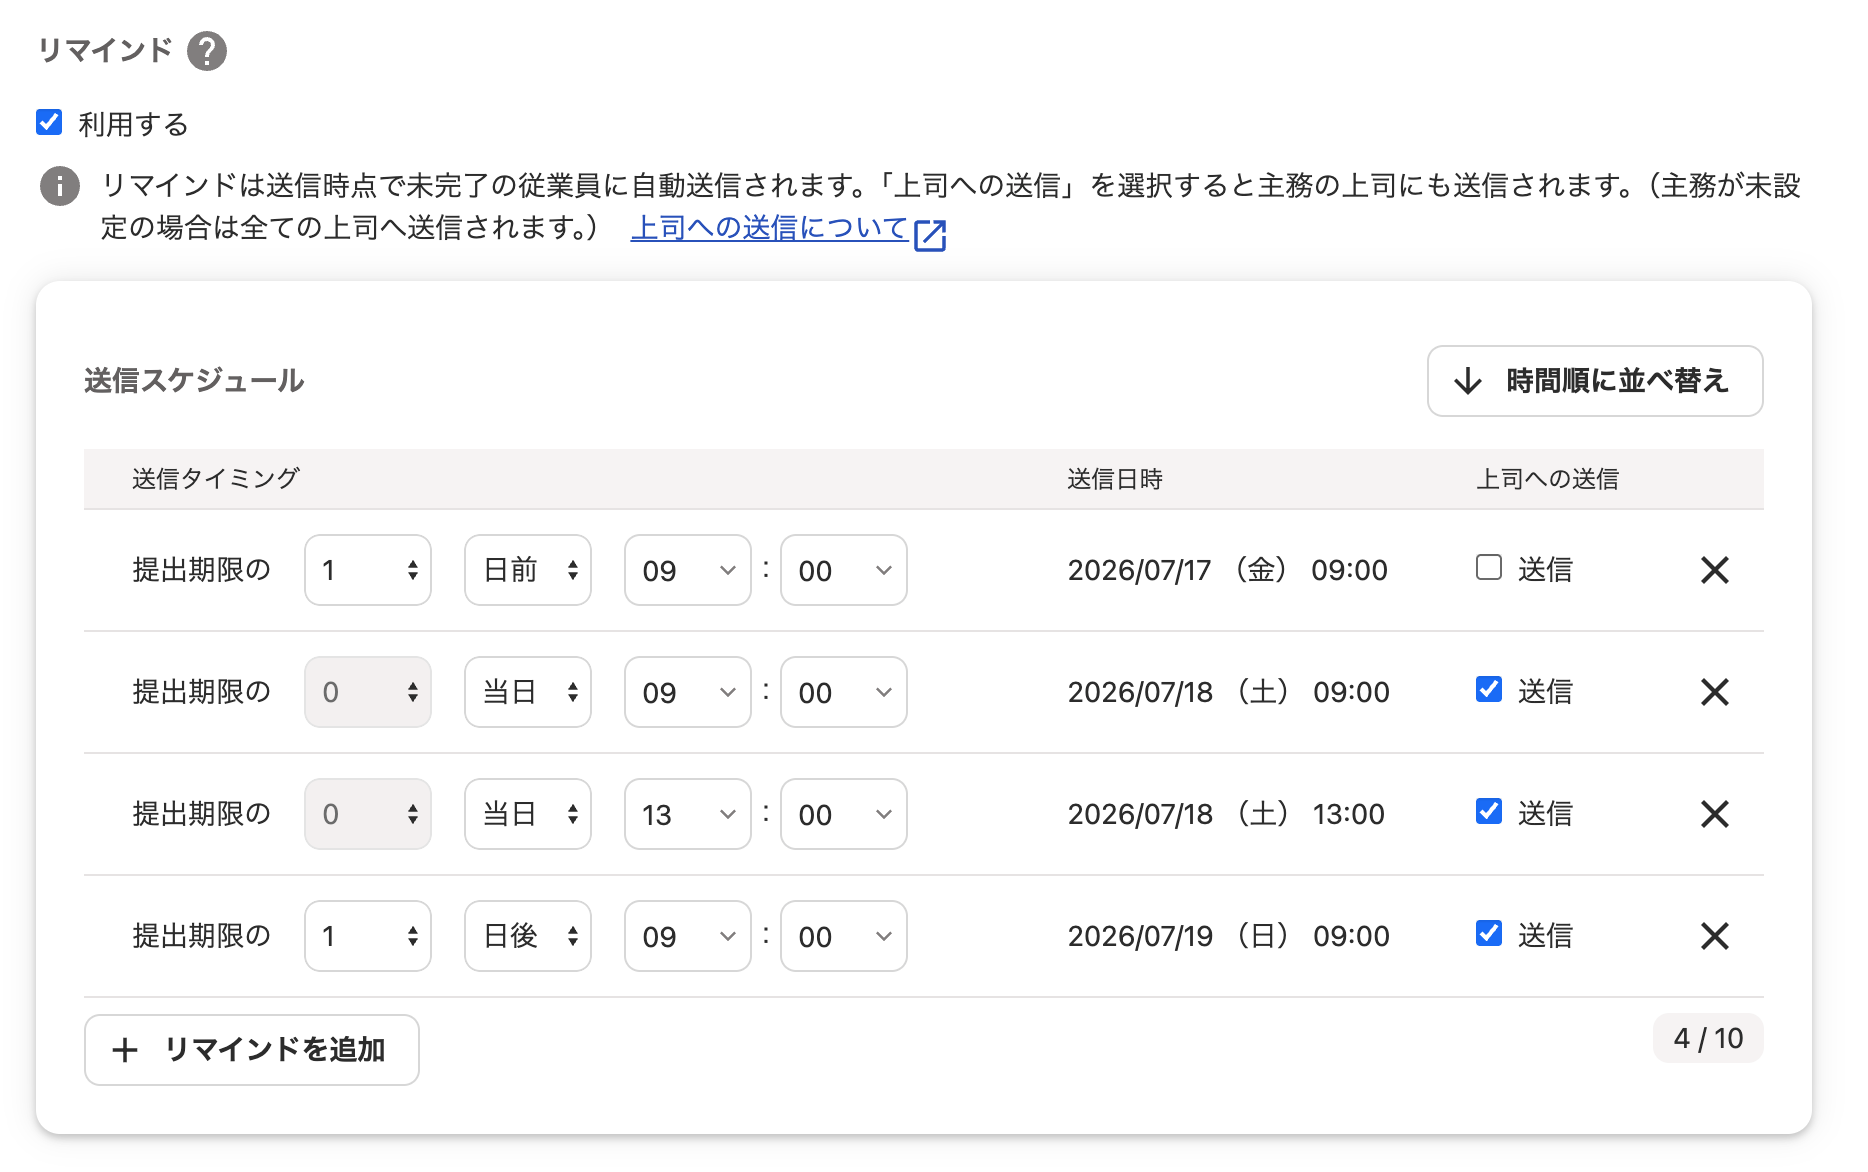Enable 上司への送信 for the 07/17 reminder
The image size is (1868, 1172).
pos(1489,567)
